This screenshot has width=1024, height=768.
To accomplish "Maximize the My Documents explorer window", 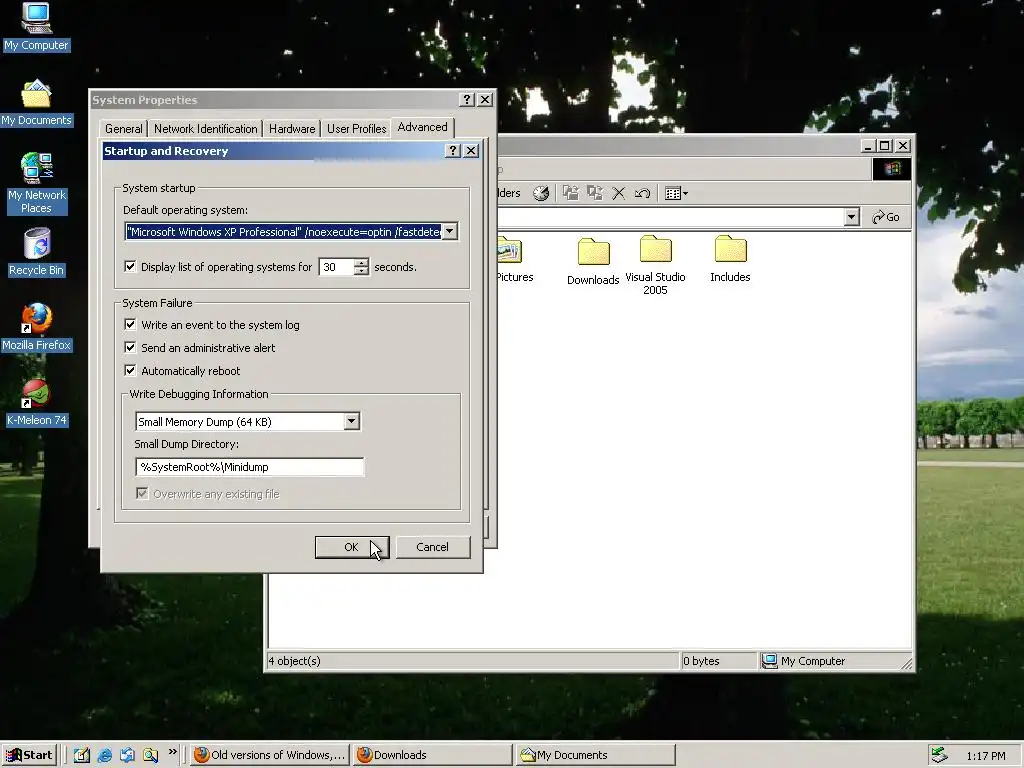I will [885, 146].
